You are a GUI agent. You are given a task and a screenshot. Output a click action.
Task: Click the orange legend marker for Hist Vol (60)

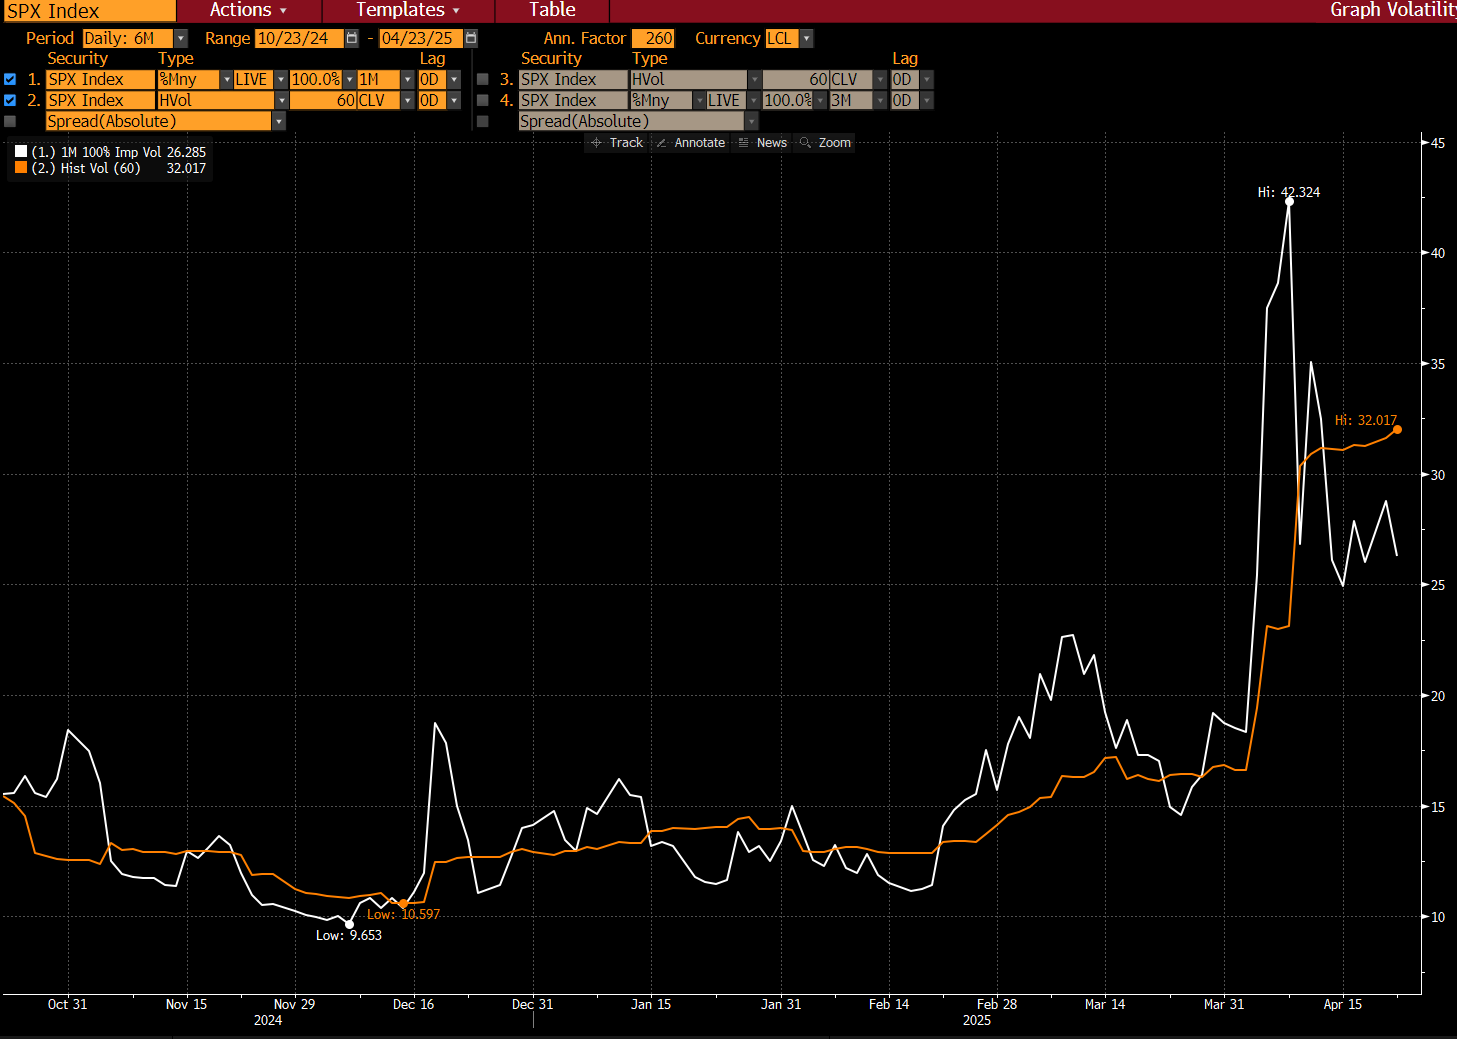pyautogui.click(x=21, y=168)
